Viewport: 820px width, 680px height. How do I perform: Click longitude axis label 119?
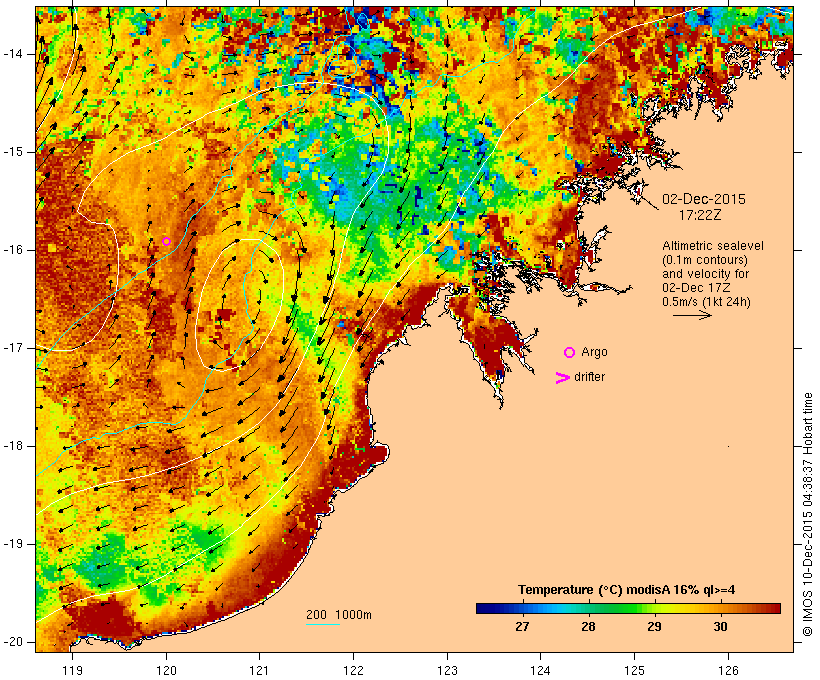pos(72,670)
